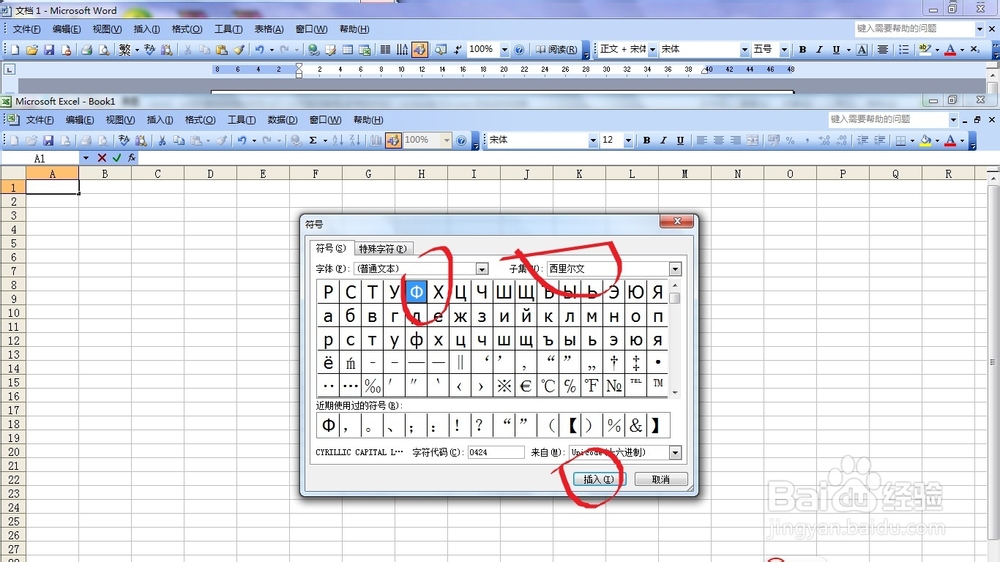Screen dimensions: 1000x562
Task: Toggle Underline in Word formatting toolbar
Action: (x=835, y=50)
